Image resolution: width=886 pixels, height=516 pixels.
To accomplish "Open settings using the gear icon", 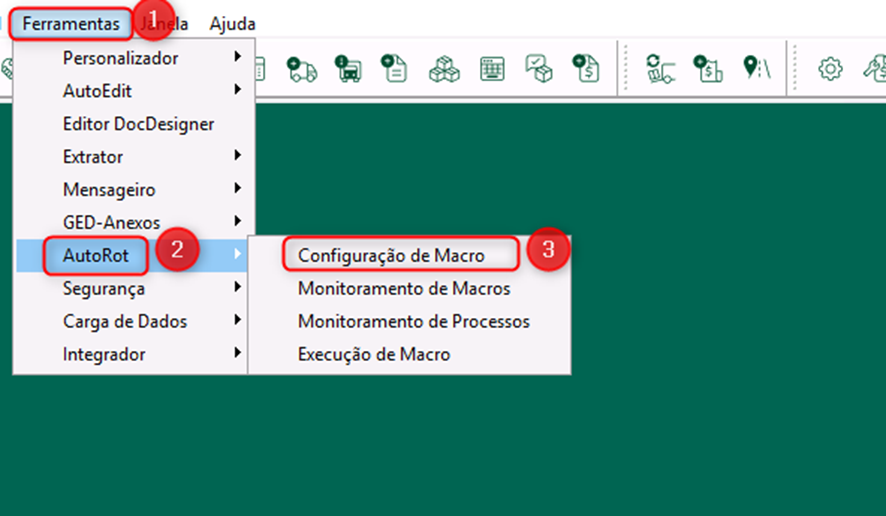I will tap(830, 69).
